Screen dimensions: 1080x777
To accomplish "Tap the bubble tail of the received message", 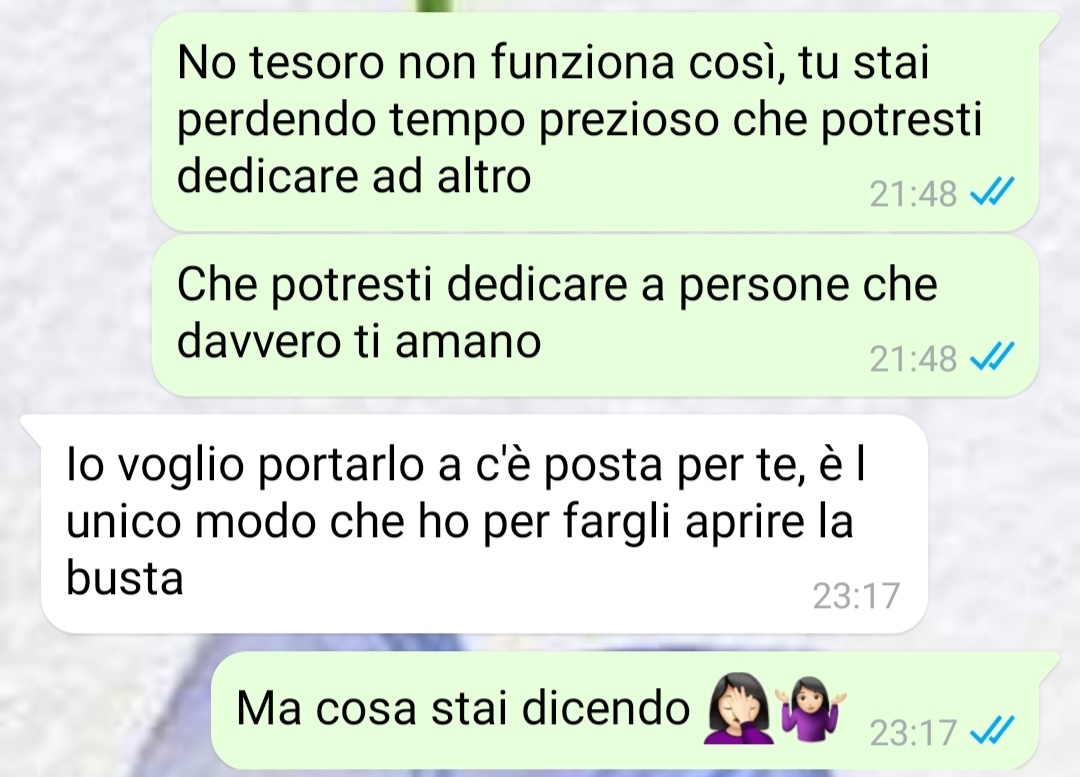I will point(32,427).
